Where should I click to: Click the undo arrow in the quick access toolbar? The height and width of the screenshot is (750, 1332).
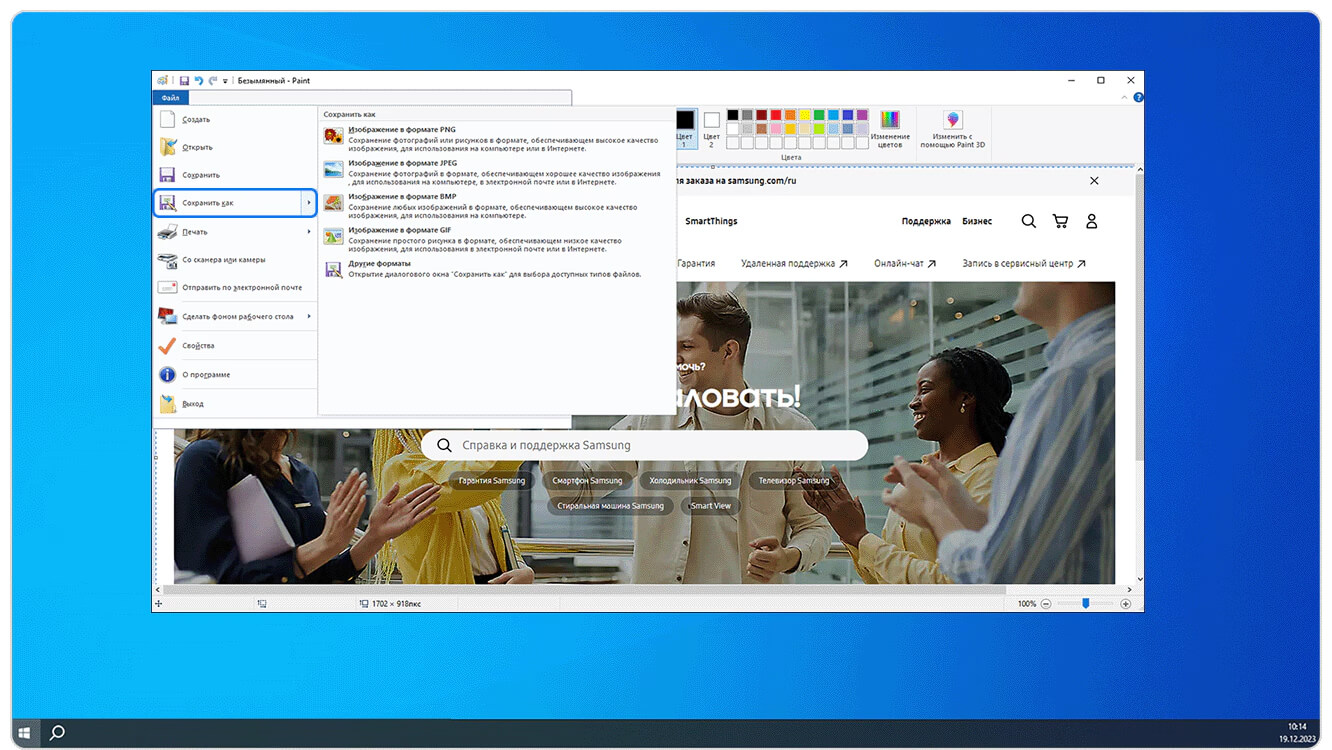point(198,80)
